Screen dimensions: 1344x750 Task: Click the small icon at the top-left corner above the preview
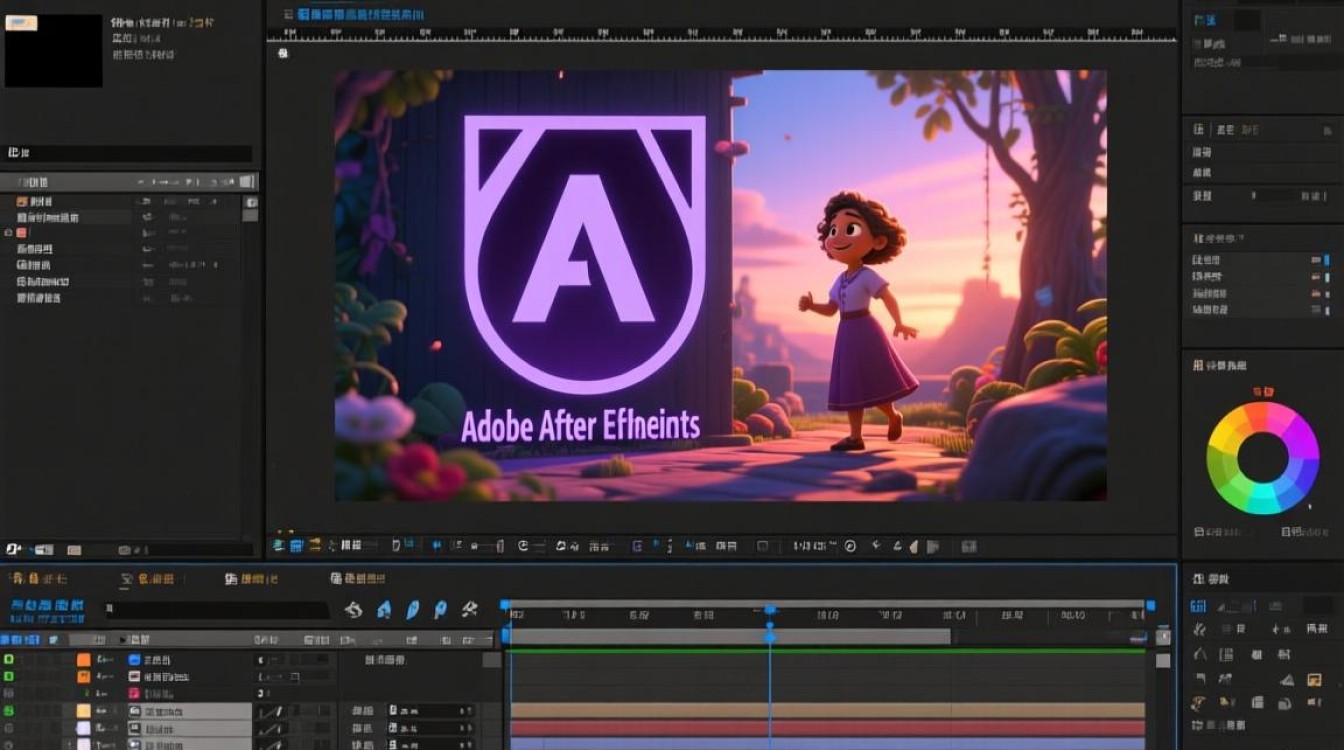click(x=284, y=52)
